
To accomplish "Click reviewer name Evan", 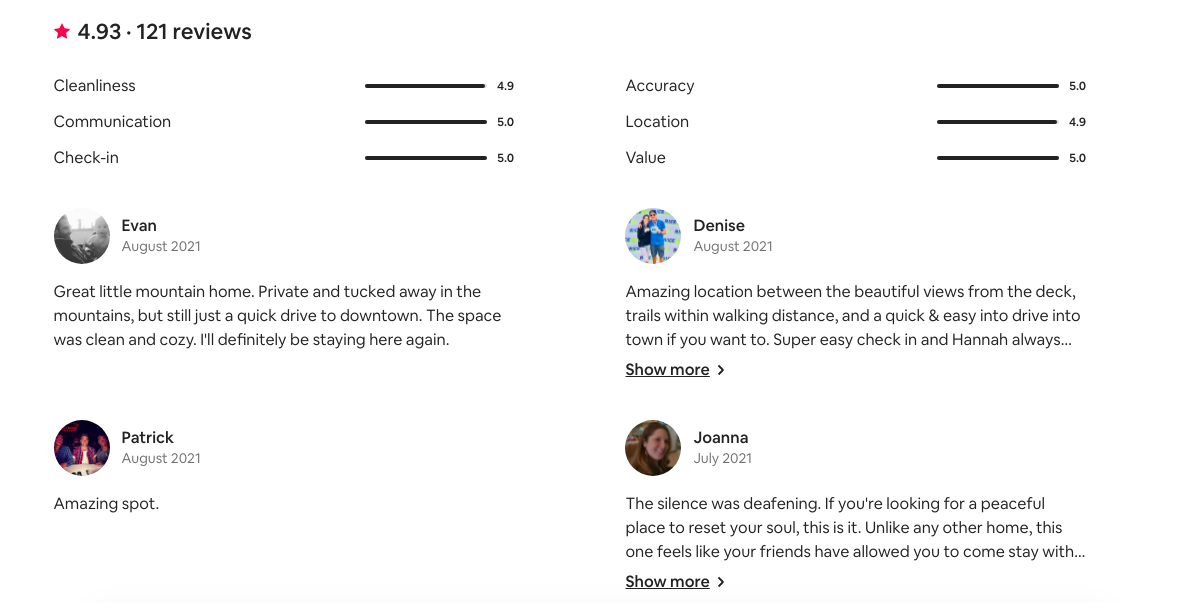I will coord(139,226).
